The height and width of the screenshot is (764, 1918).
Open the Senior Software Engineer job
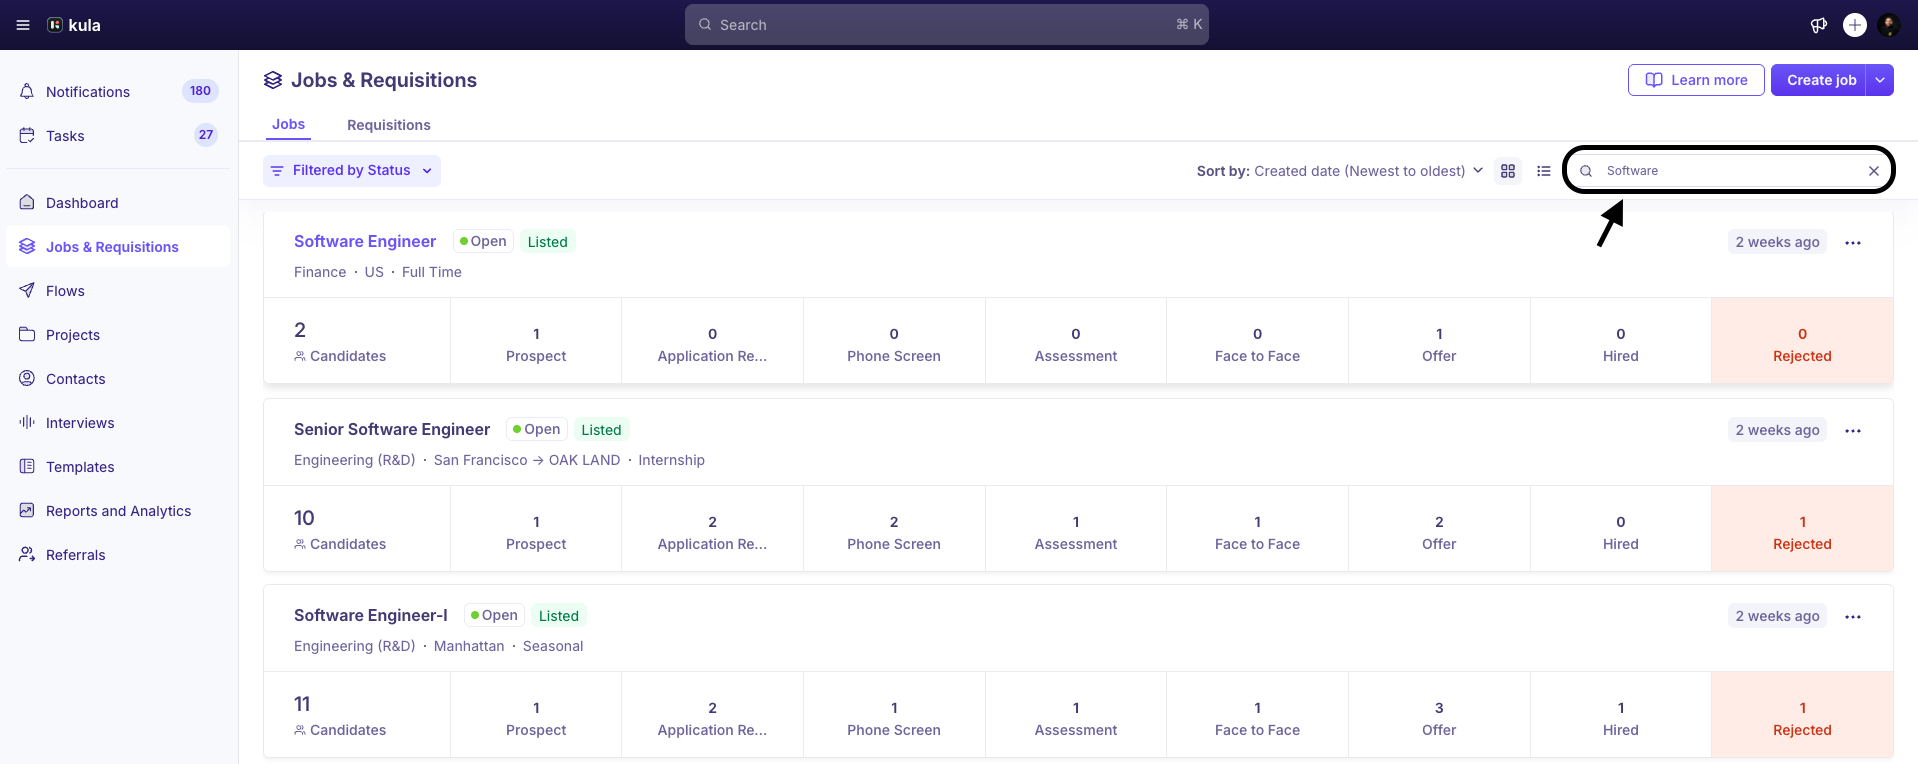tap(392, 429)
